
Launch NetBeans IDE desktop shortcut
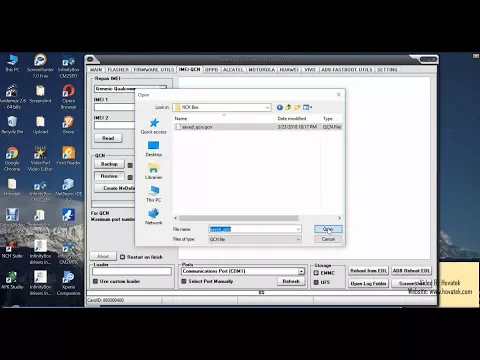[x=68, y=190]
